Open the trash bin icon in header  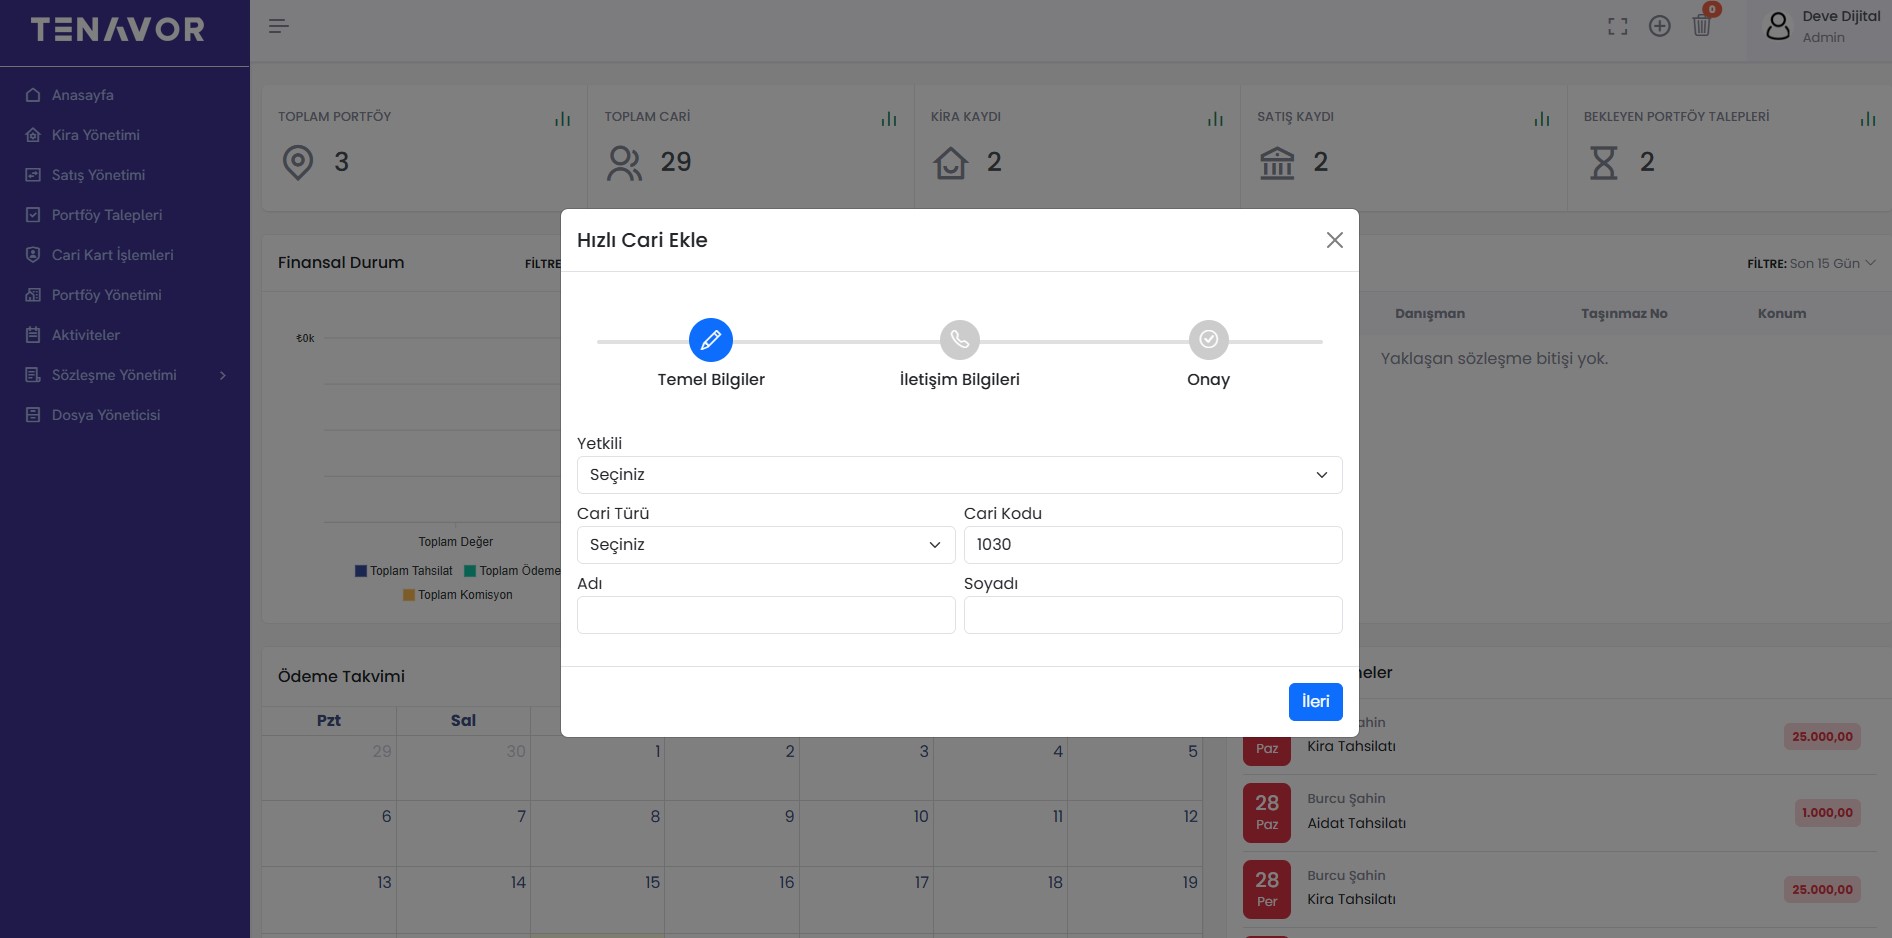coord(1701,26)
